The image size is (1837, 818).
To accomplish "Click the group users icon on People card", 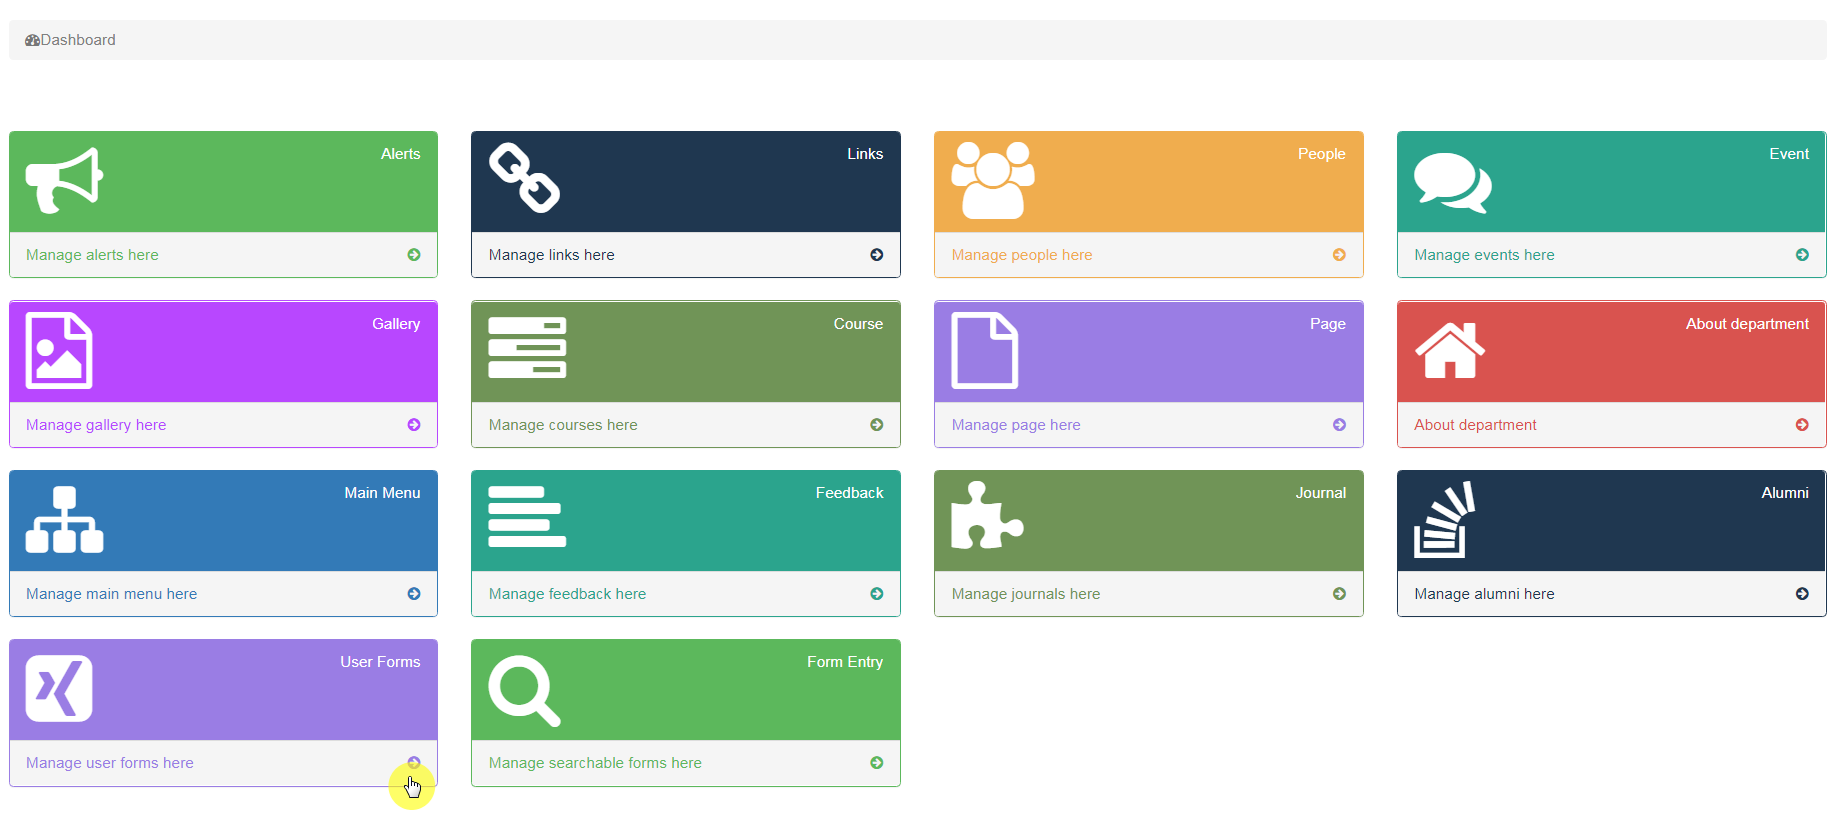I will 992,180.
